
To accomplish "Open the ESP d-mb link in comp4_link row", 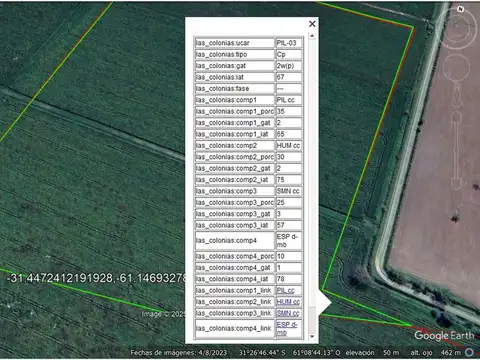I will click(x=287, y=328).
